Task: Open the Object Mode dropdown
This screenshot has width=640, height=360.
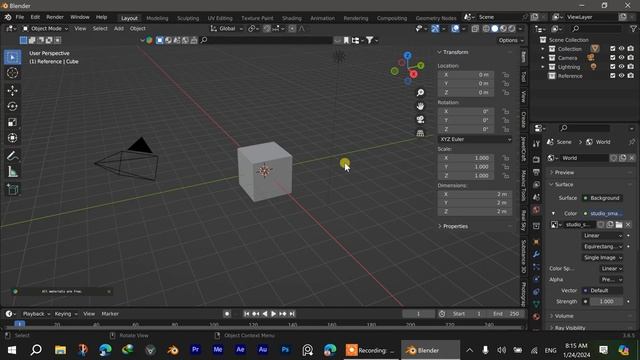Action: [x=45, y=29]
